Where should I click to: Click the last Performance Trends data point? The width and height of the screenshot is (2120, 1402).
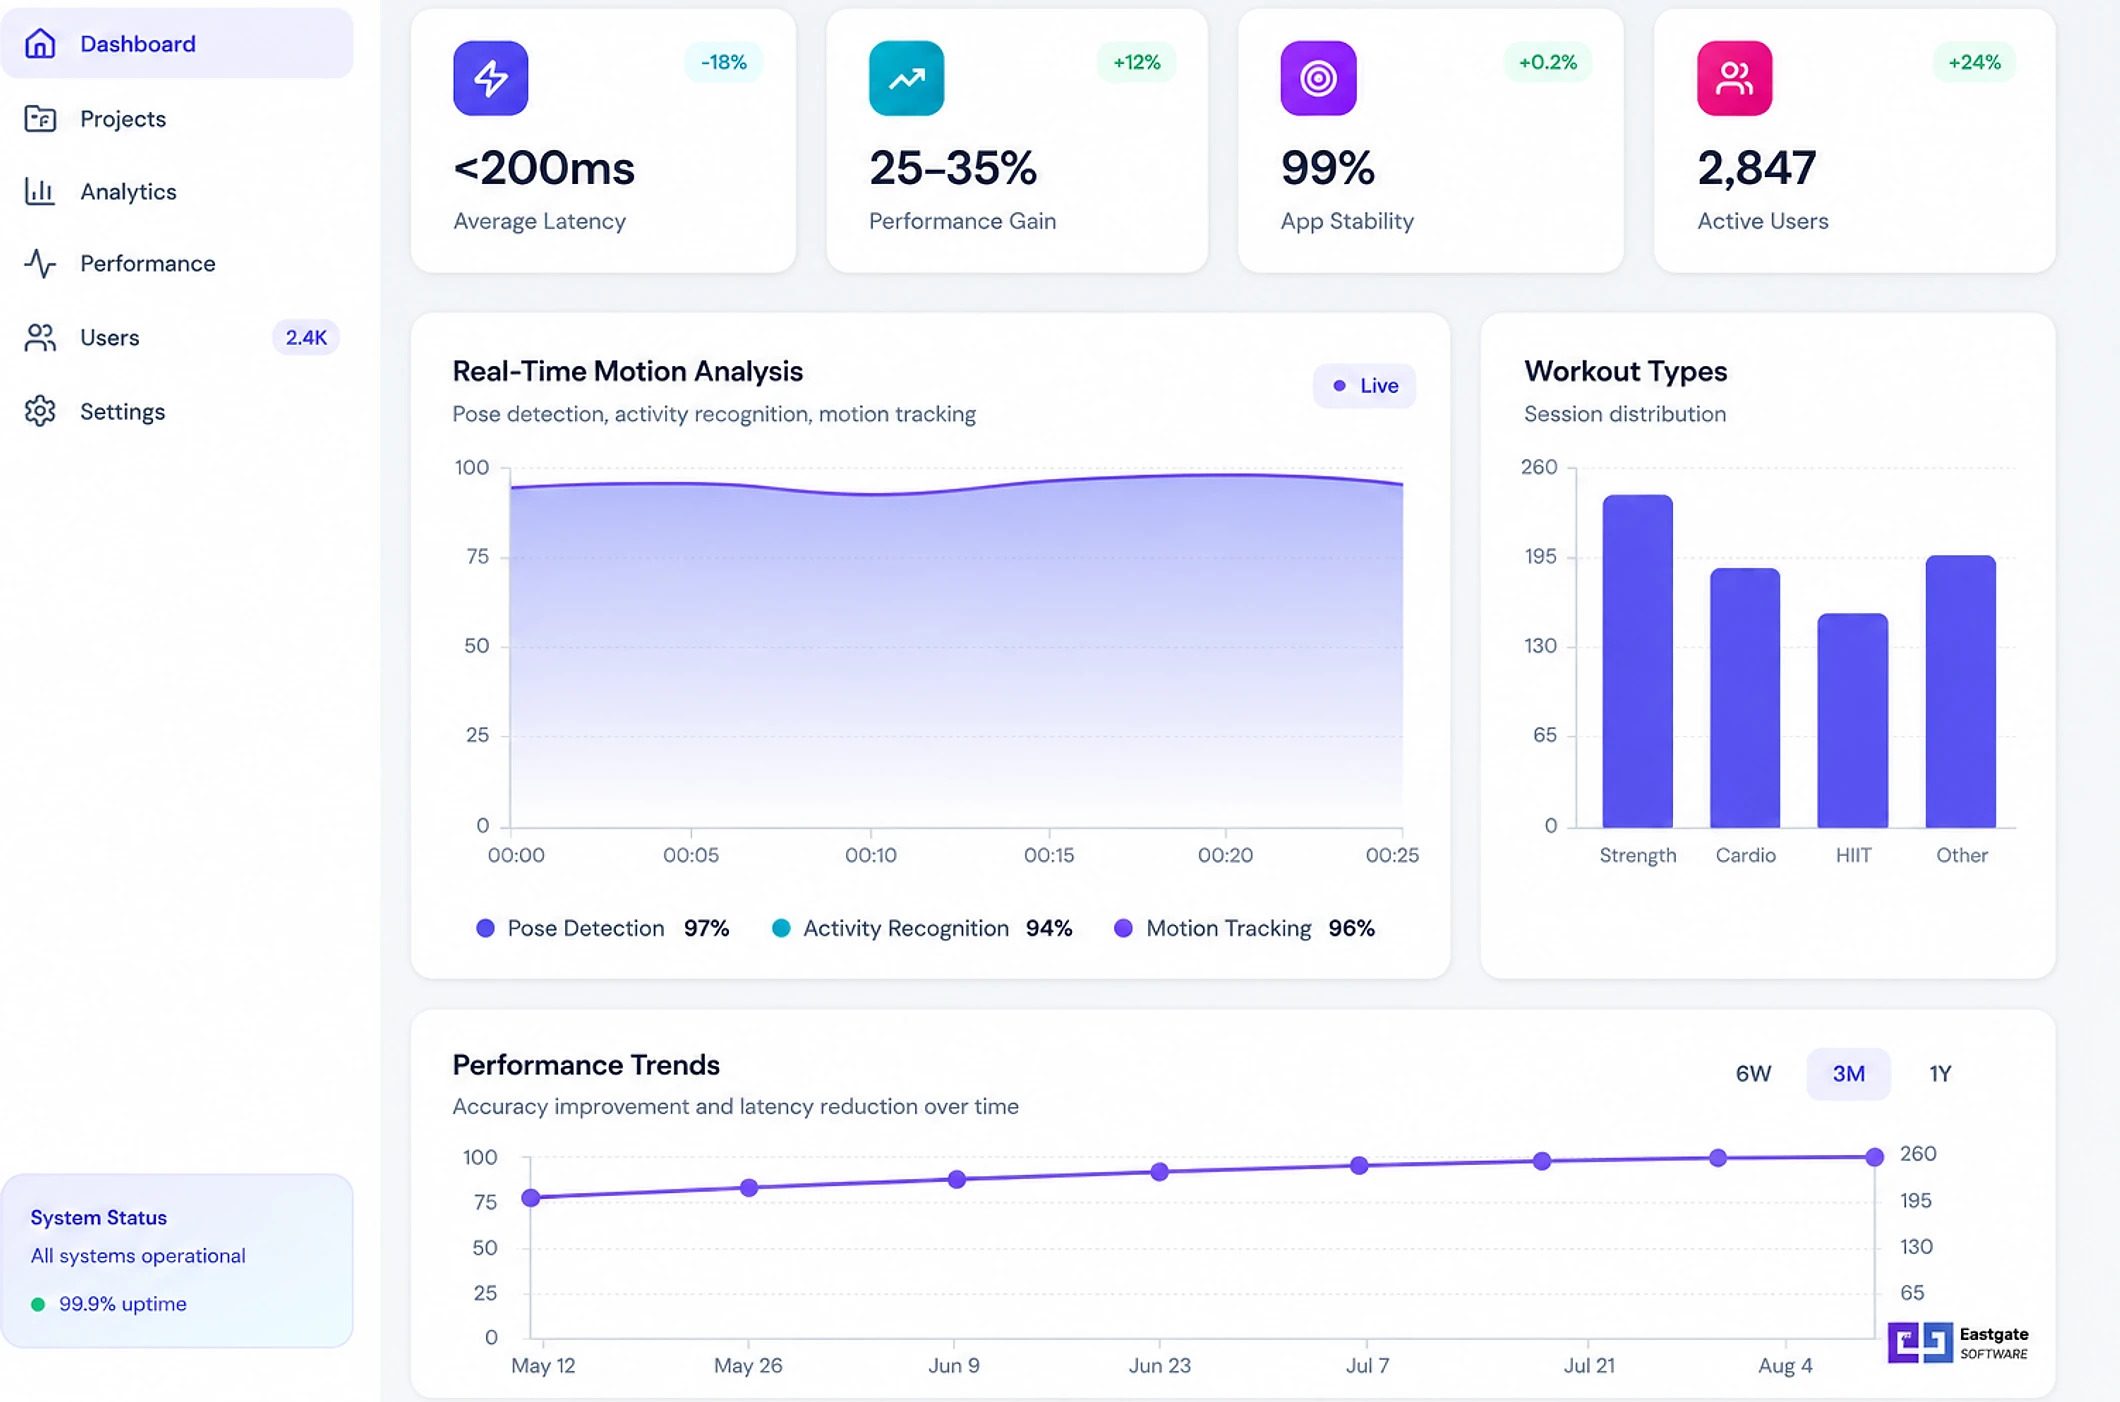coord(1874,1157)
